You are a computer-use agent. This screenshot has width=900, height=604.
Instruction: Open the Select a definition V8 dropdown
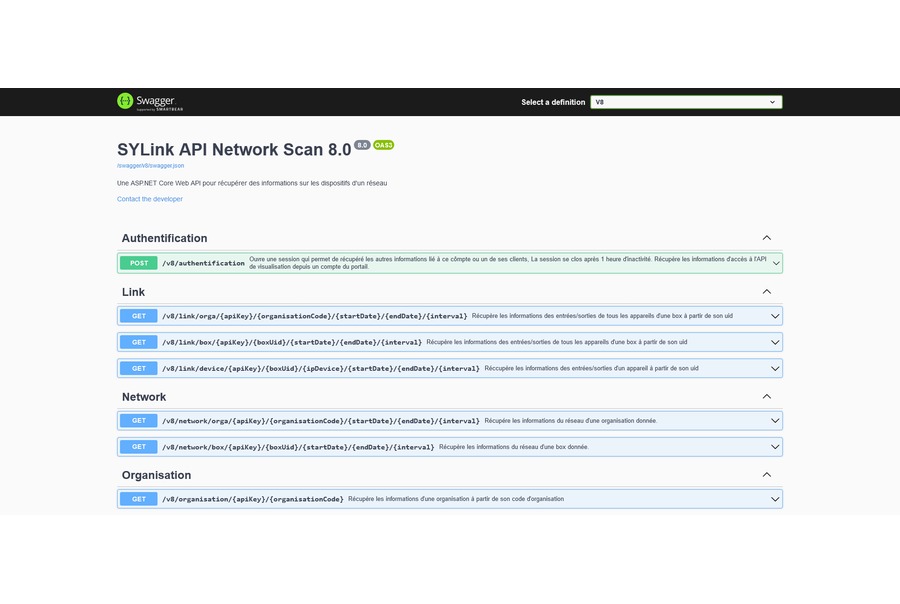point(686,102)
